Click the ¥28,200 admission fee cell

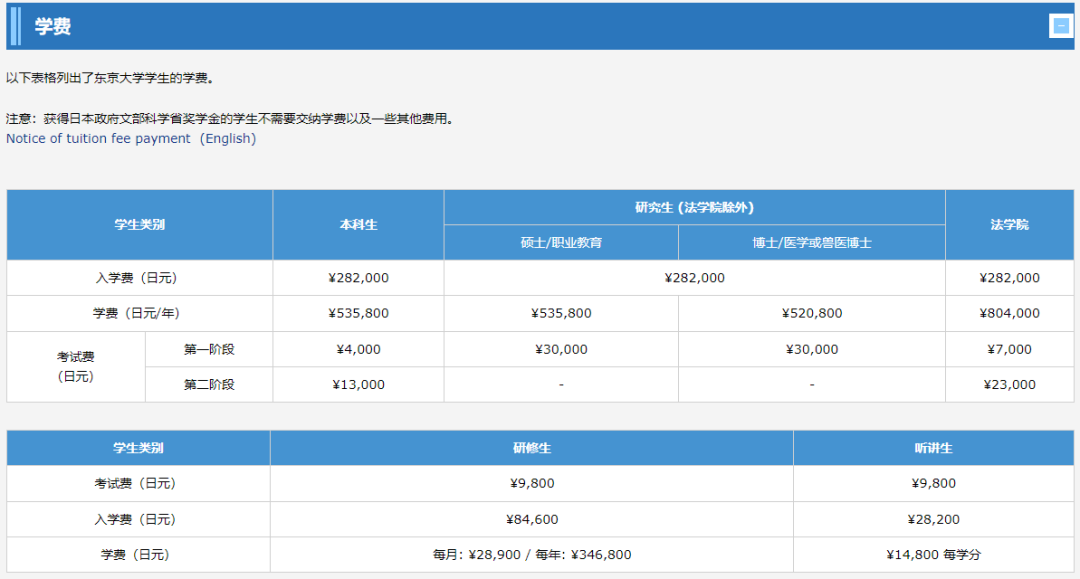(x=933, y=520)
